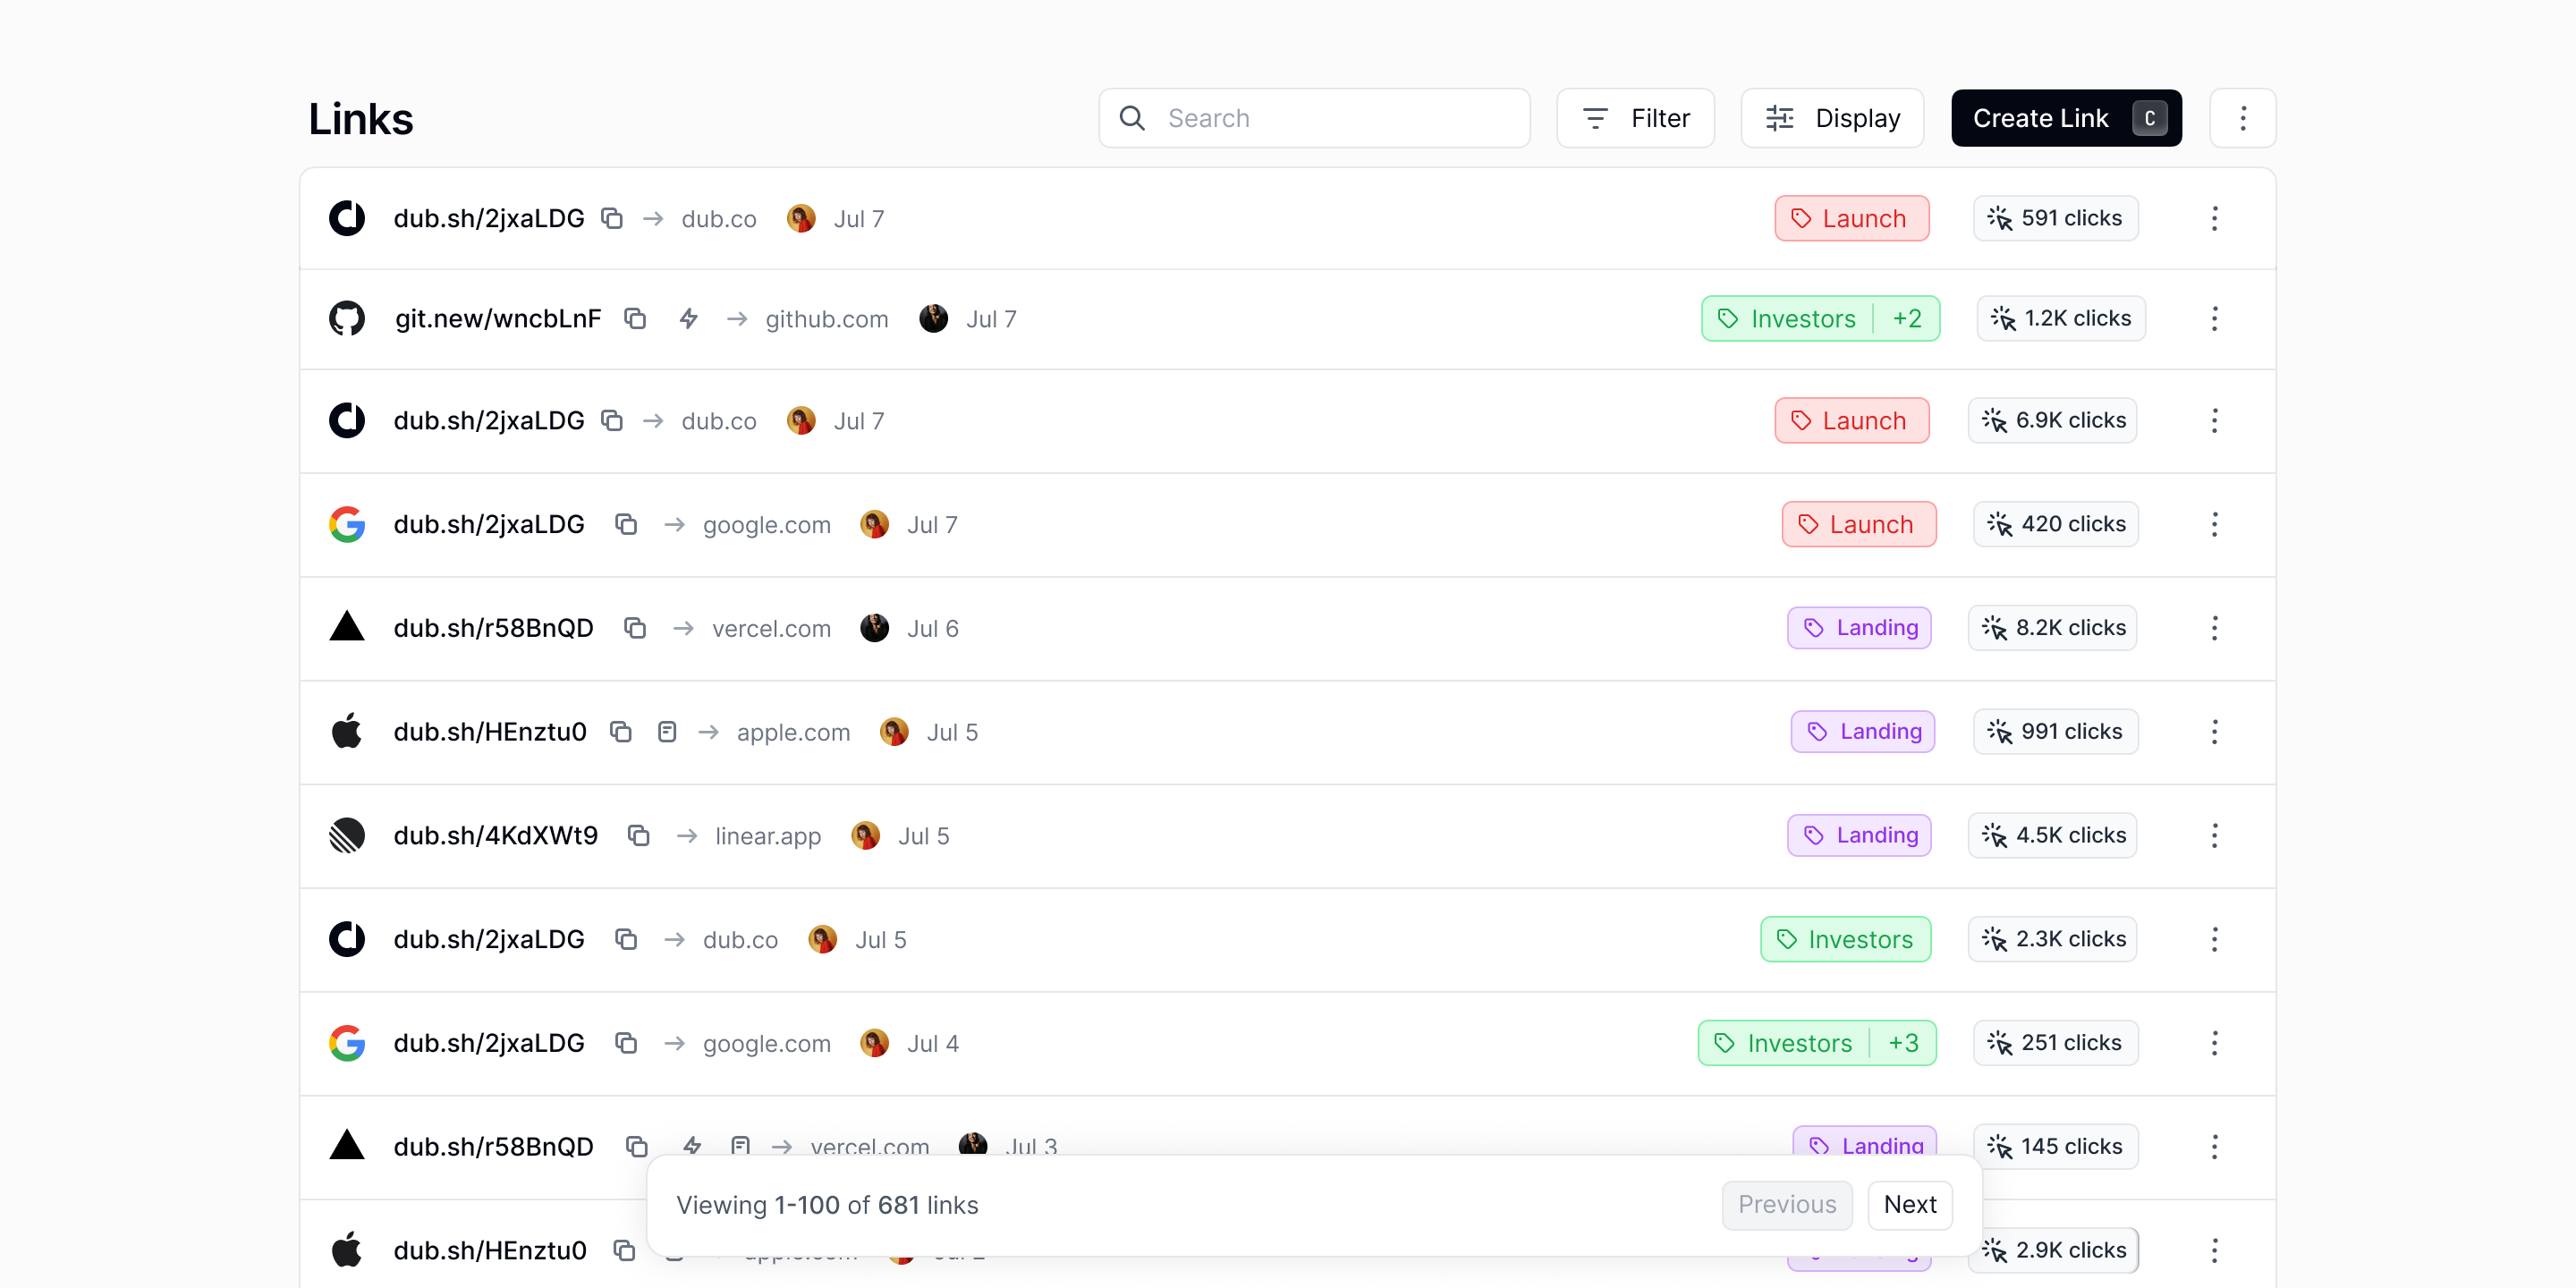Click the comment icon on the dub.sh/HEnztu0 row
The image size is (2576, 1288).
point(667,731)
